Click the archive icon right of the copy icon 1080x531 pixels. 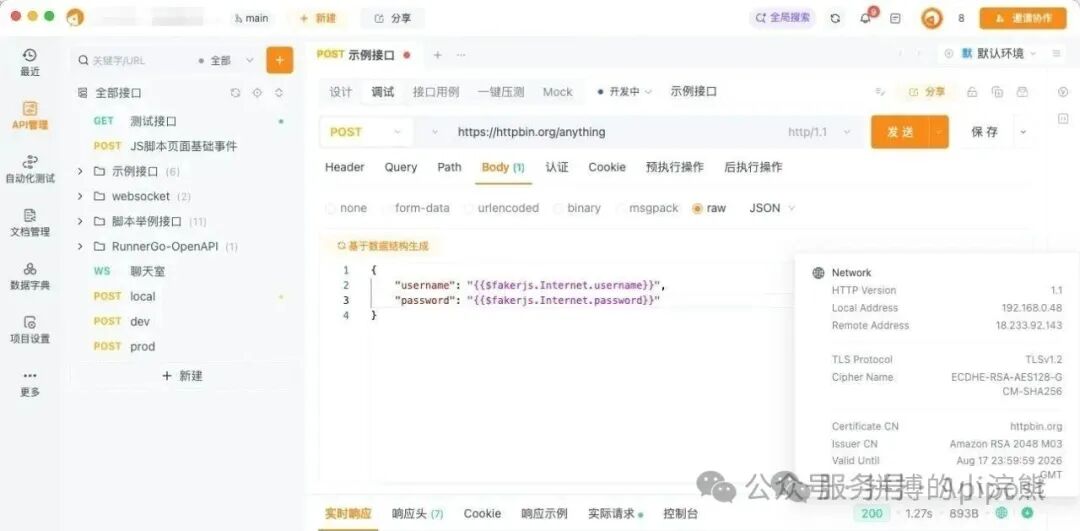(1022, 92)
